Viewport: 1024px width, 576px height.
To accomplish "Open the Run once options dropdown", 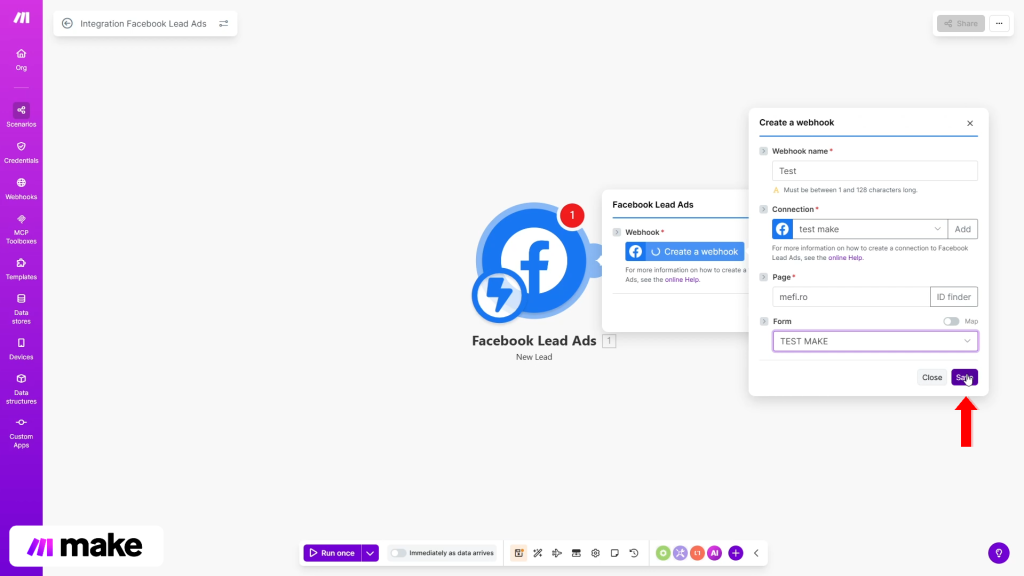I will pyautogui.click(x=370, y=553).
